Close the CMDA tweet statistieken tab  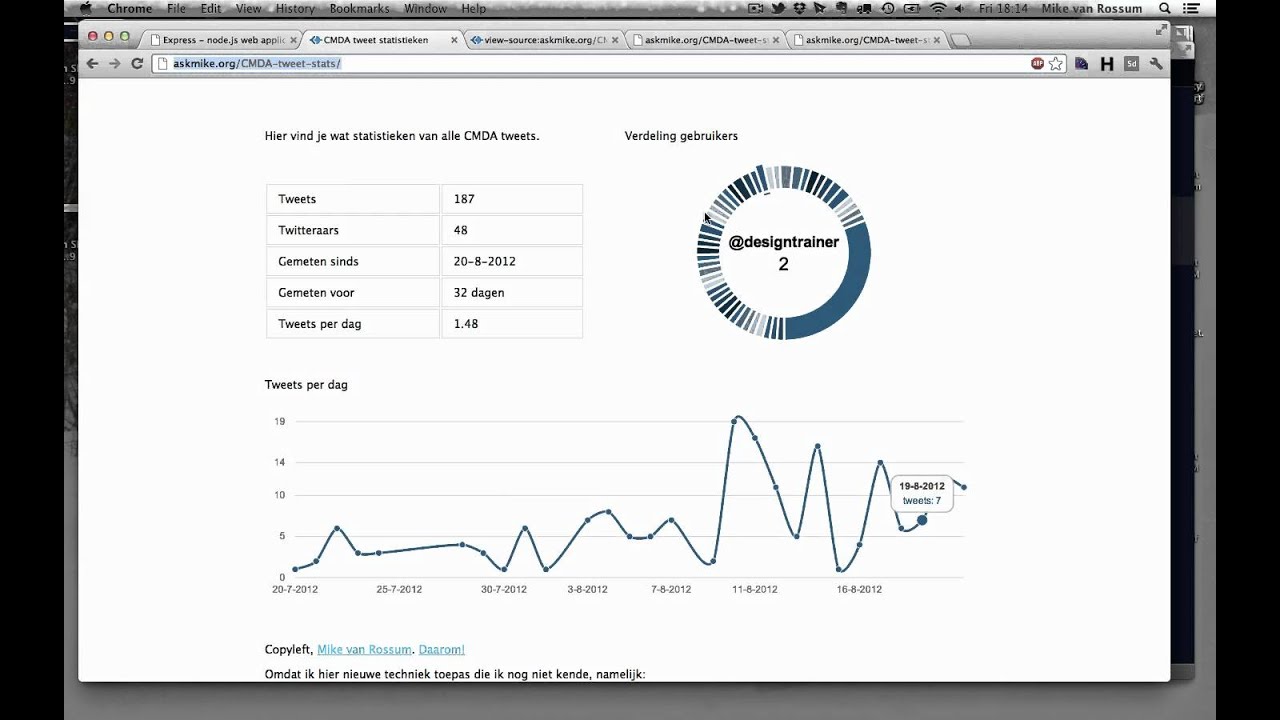454,40
